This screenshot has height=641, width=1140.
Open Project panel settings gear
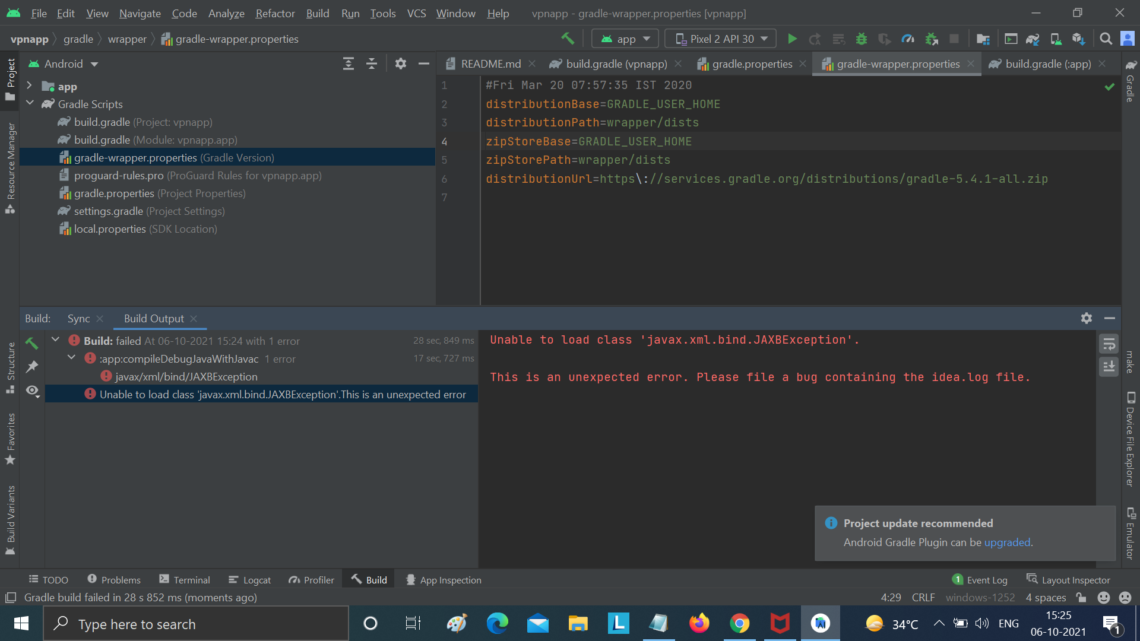tap(401, 64)
